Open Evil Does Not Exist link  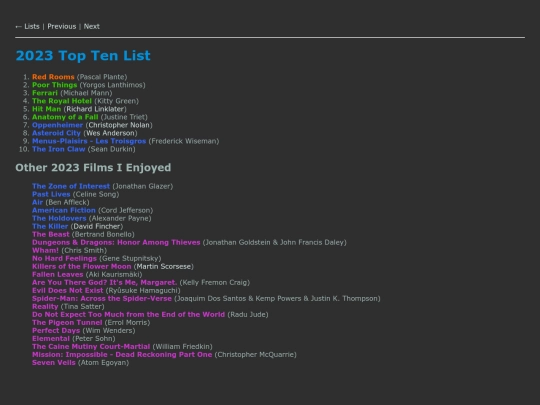coord(68,291)
